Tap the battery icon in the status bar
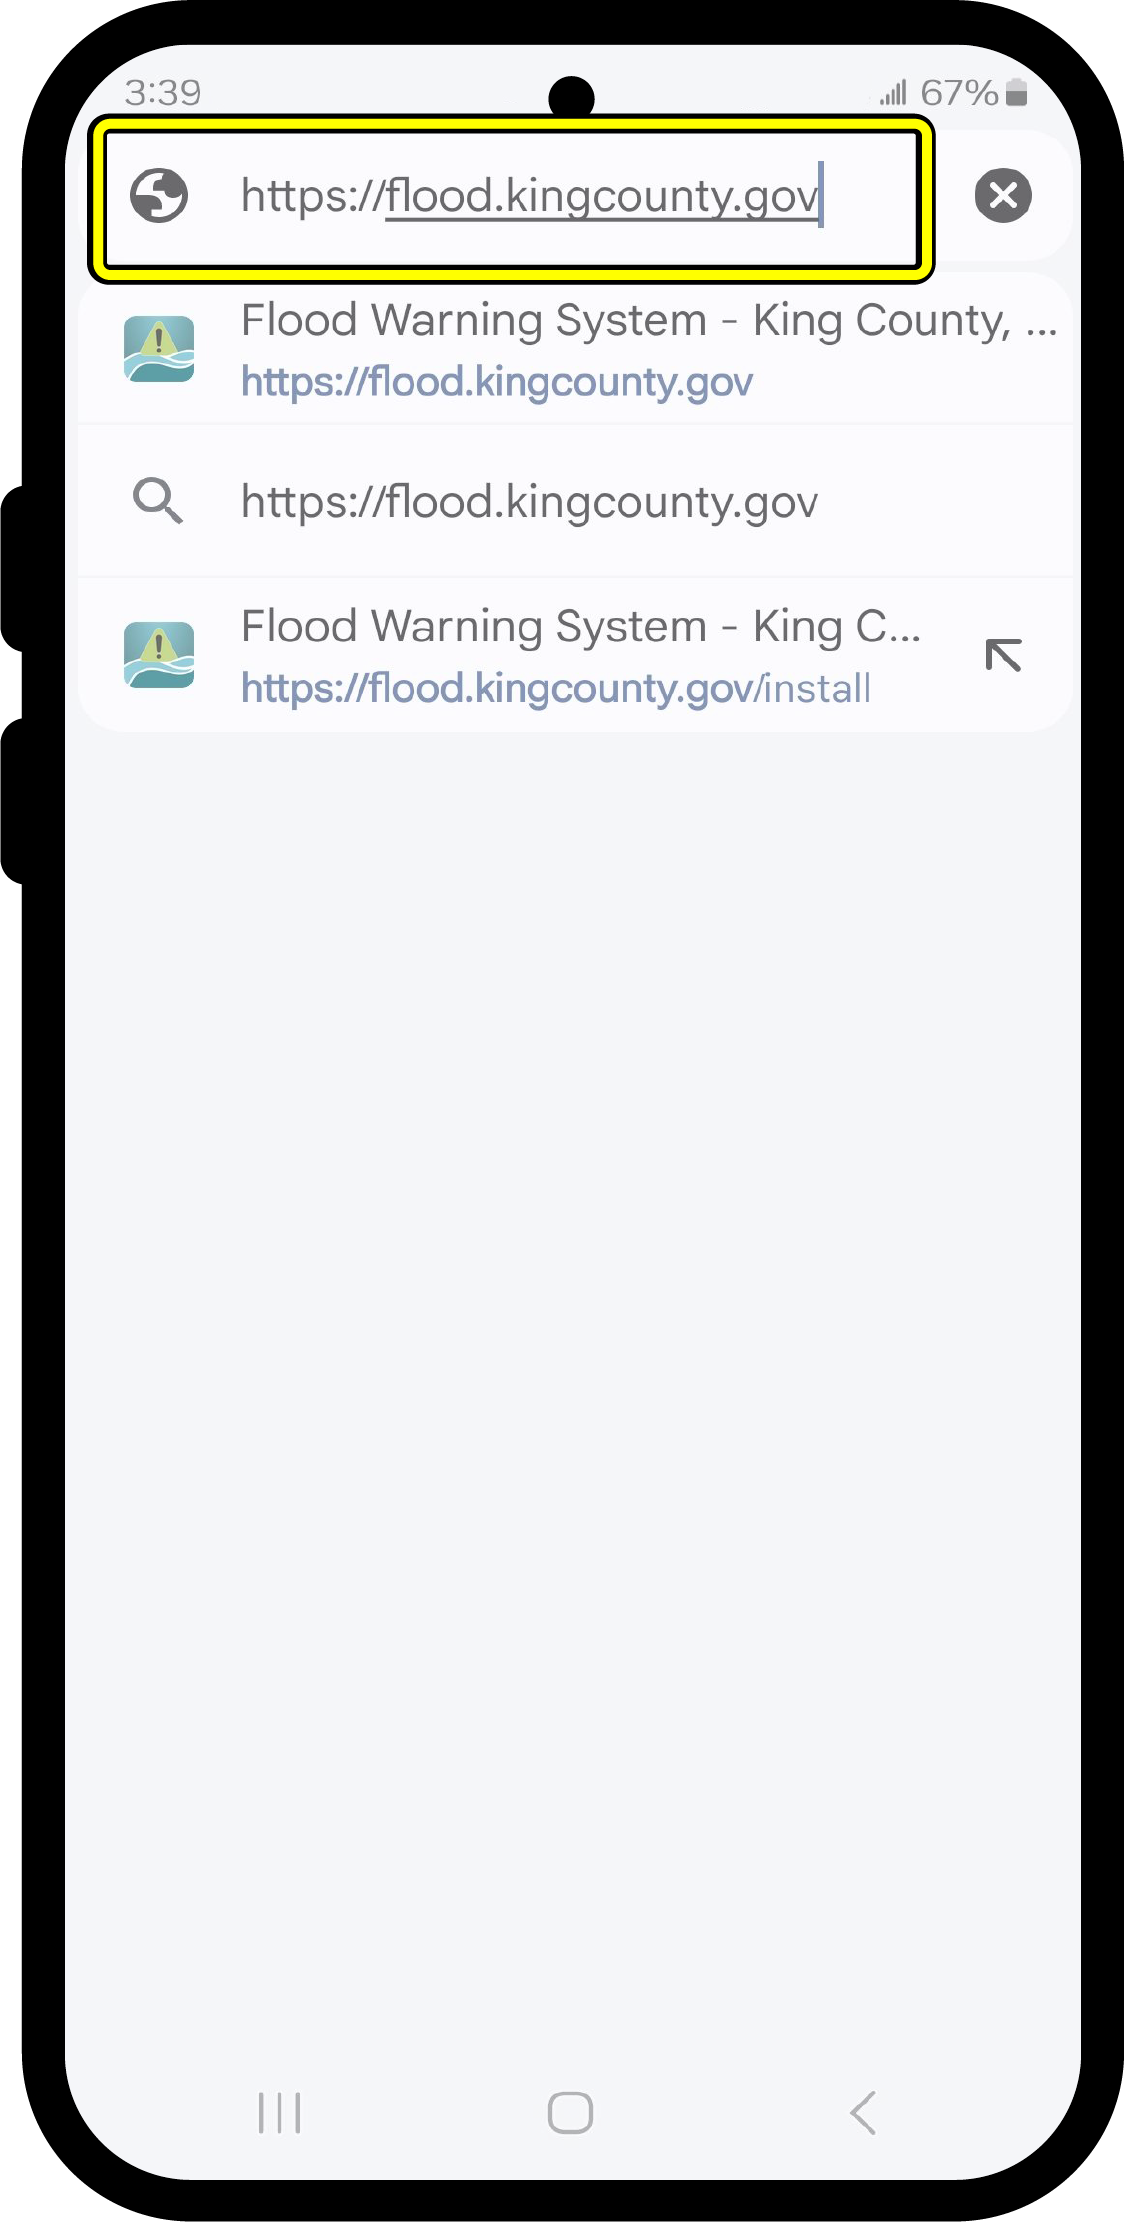 1017,93
